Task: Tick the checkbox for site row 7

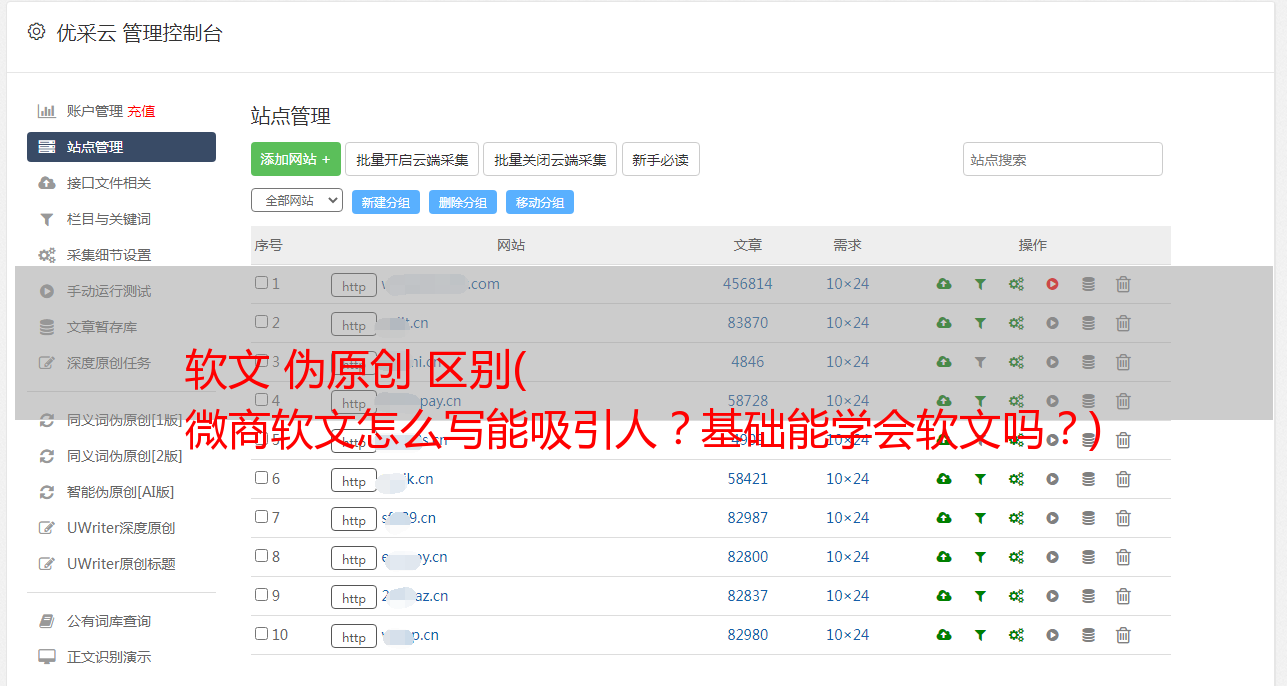Action: coord(261,517)
